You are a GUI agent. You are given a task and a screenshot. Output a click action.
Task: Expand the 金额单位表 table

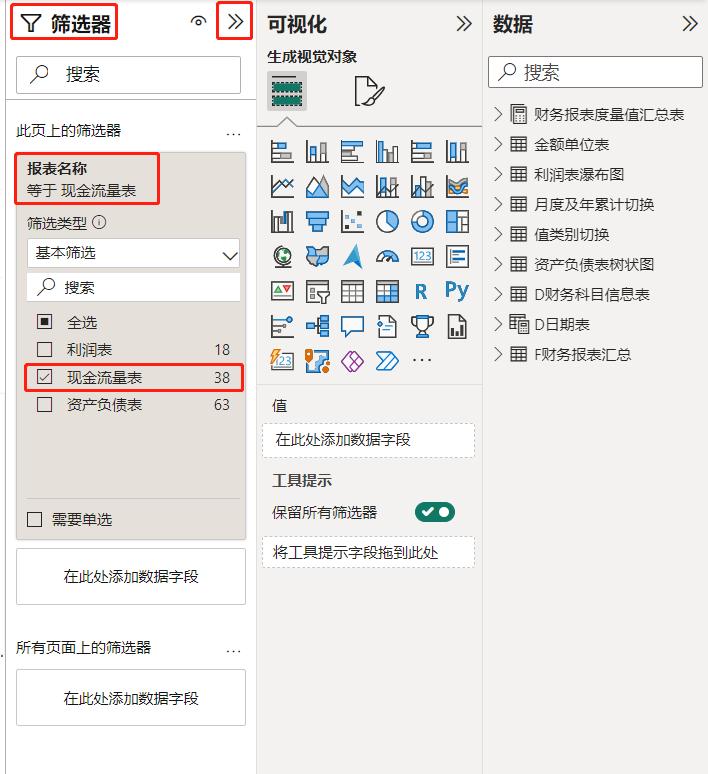(498, 144)
